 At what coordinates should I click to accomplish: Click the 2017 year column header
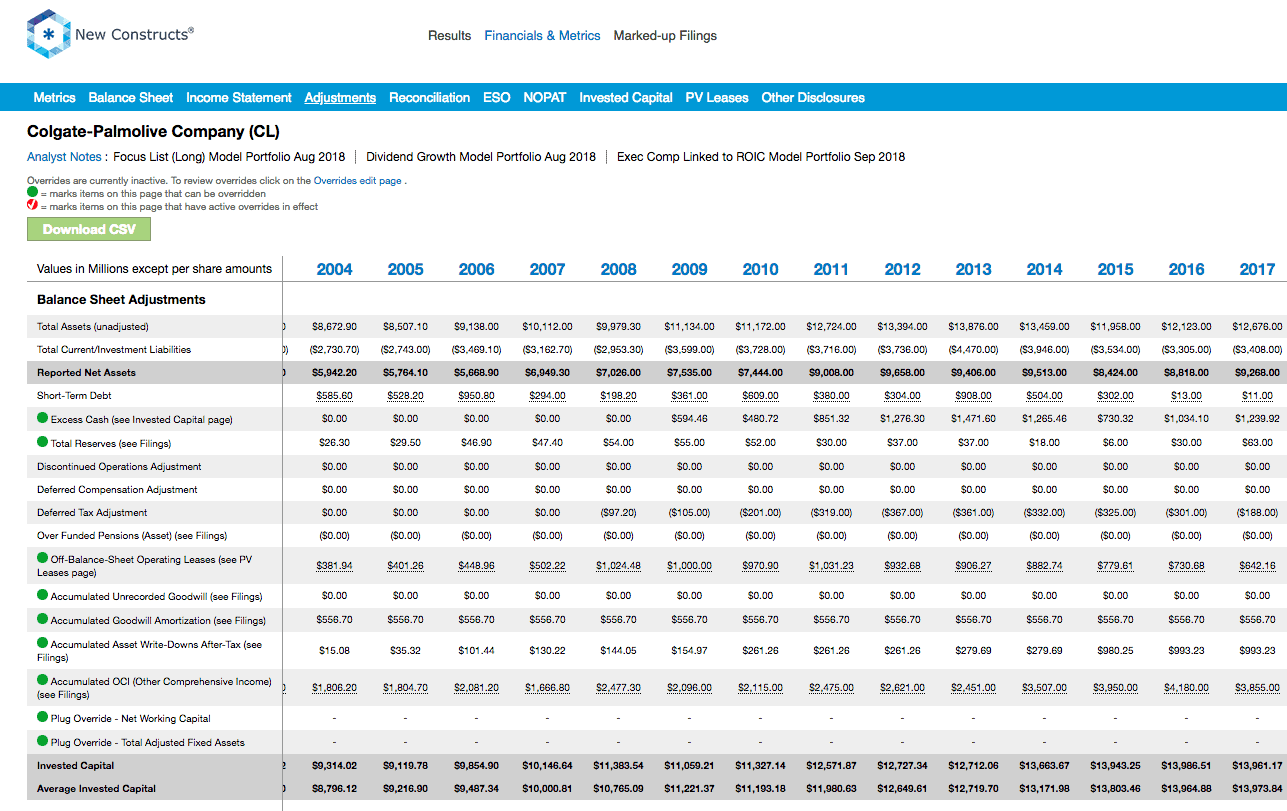[1257, 269]
